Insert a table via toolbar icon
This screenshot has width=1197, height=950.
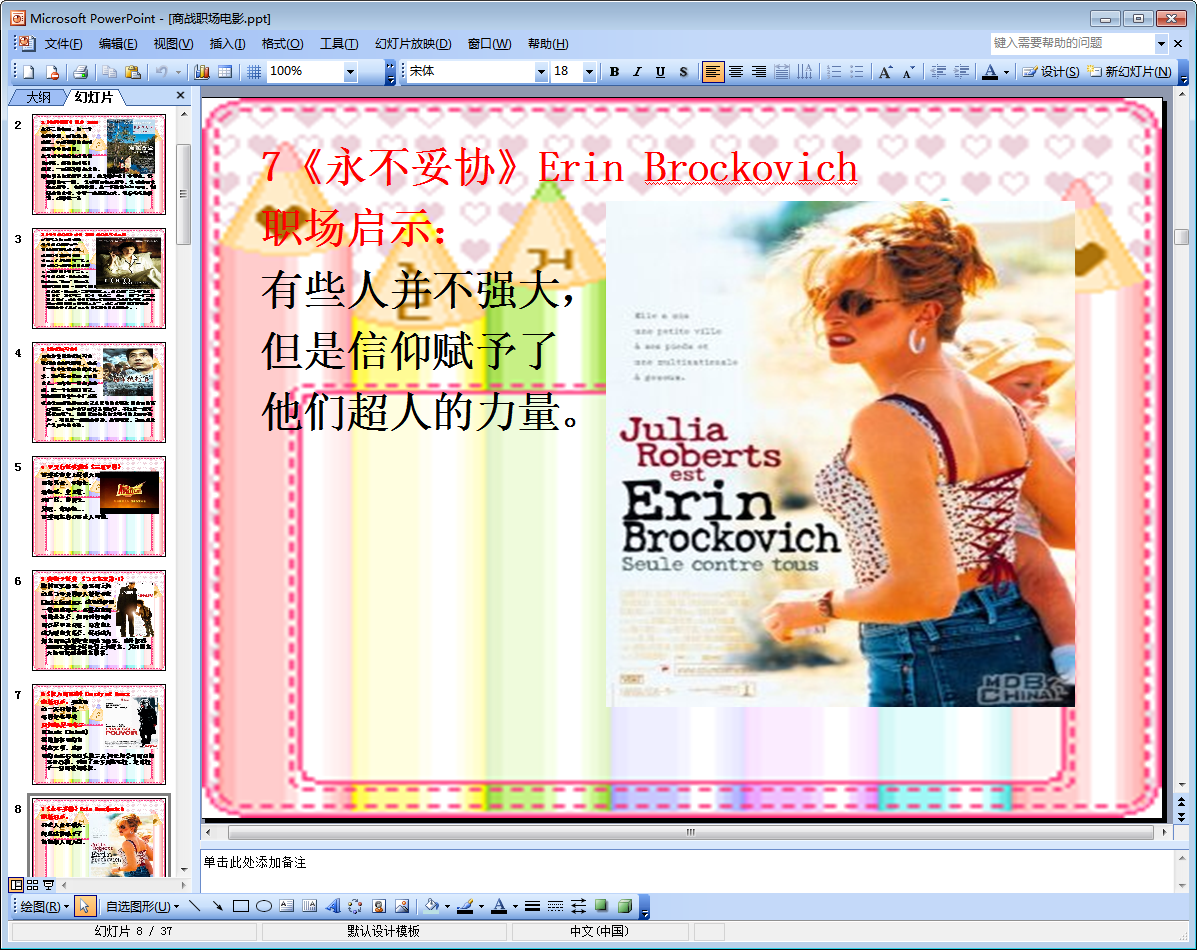[225, 72]
